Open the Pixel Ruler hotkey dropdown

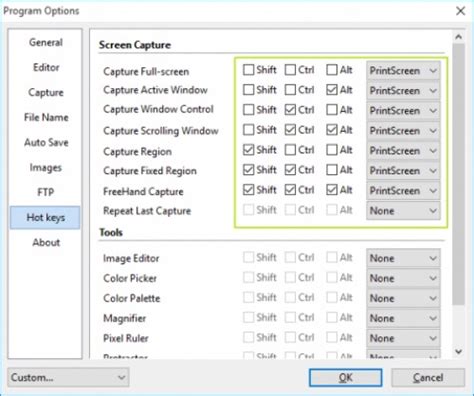pyautogui.click(x=403, y=338)
